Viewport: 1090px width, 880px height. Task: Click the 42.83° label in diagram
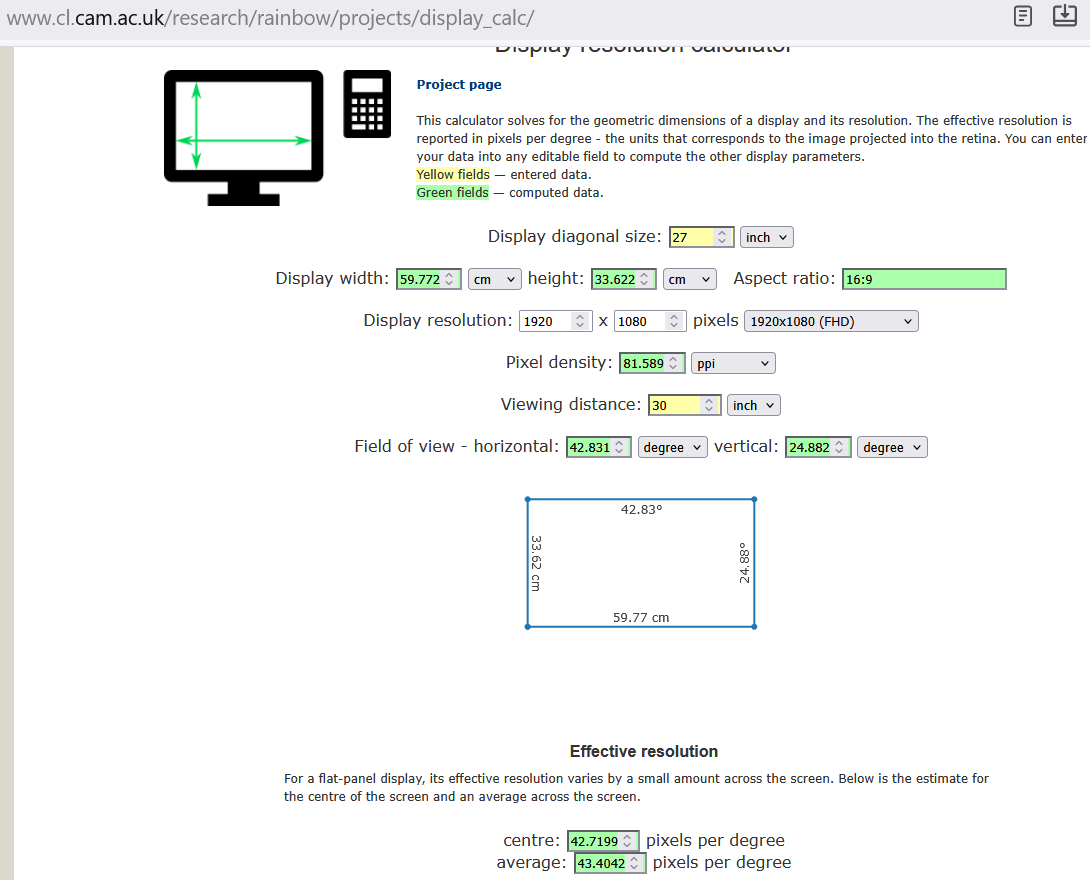pos(642,510)
